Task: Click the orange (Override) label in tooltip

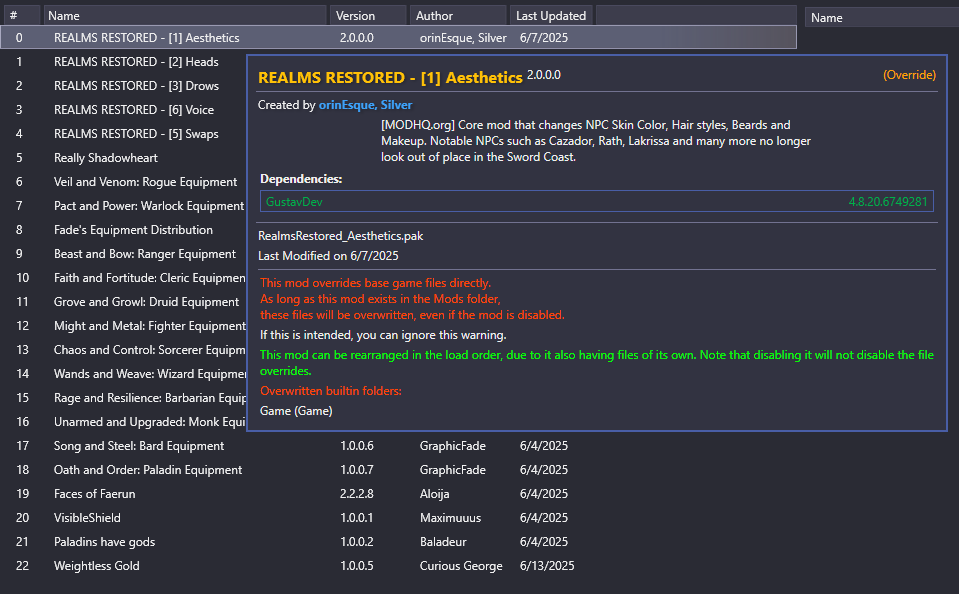Action: point(909,75)
